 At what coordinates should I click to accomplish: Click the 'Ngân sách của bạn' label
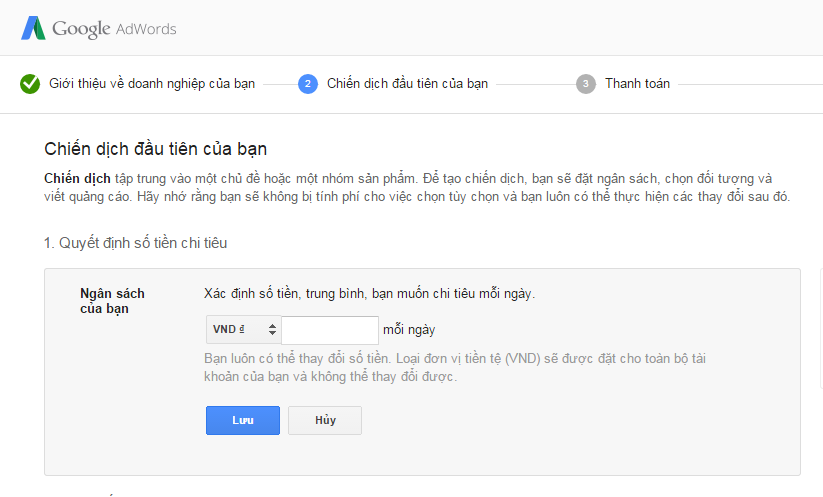[112, 301]
